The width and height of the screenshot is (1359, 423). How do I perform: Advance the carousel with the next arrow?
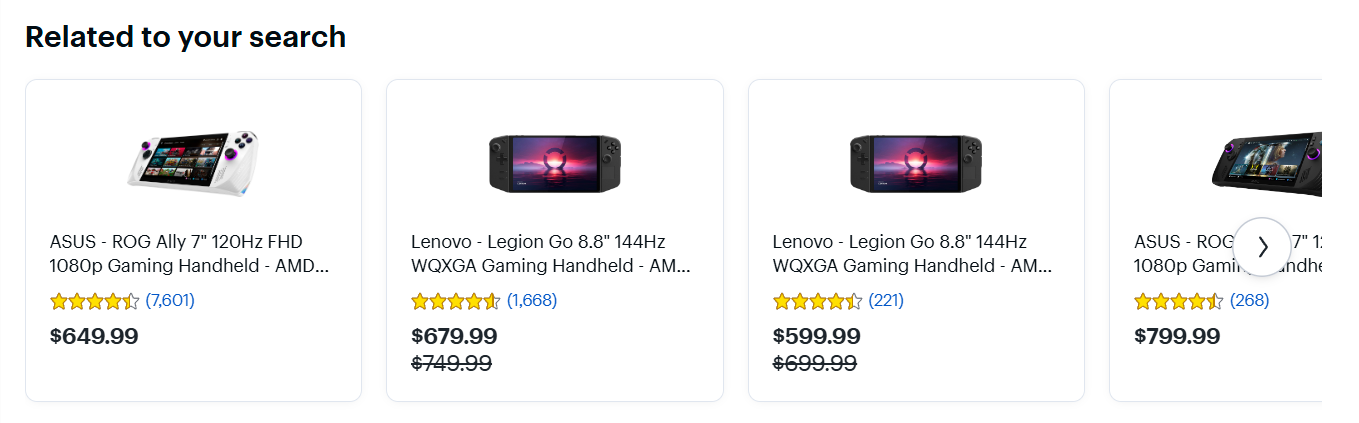click(x=1262, y=247)
